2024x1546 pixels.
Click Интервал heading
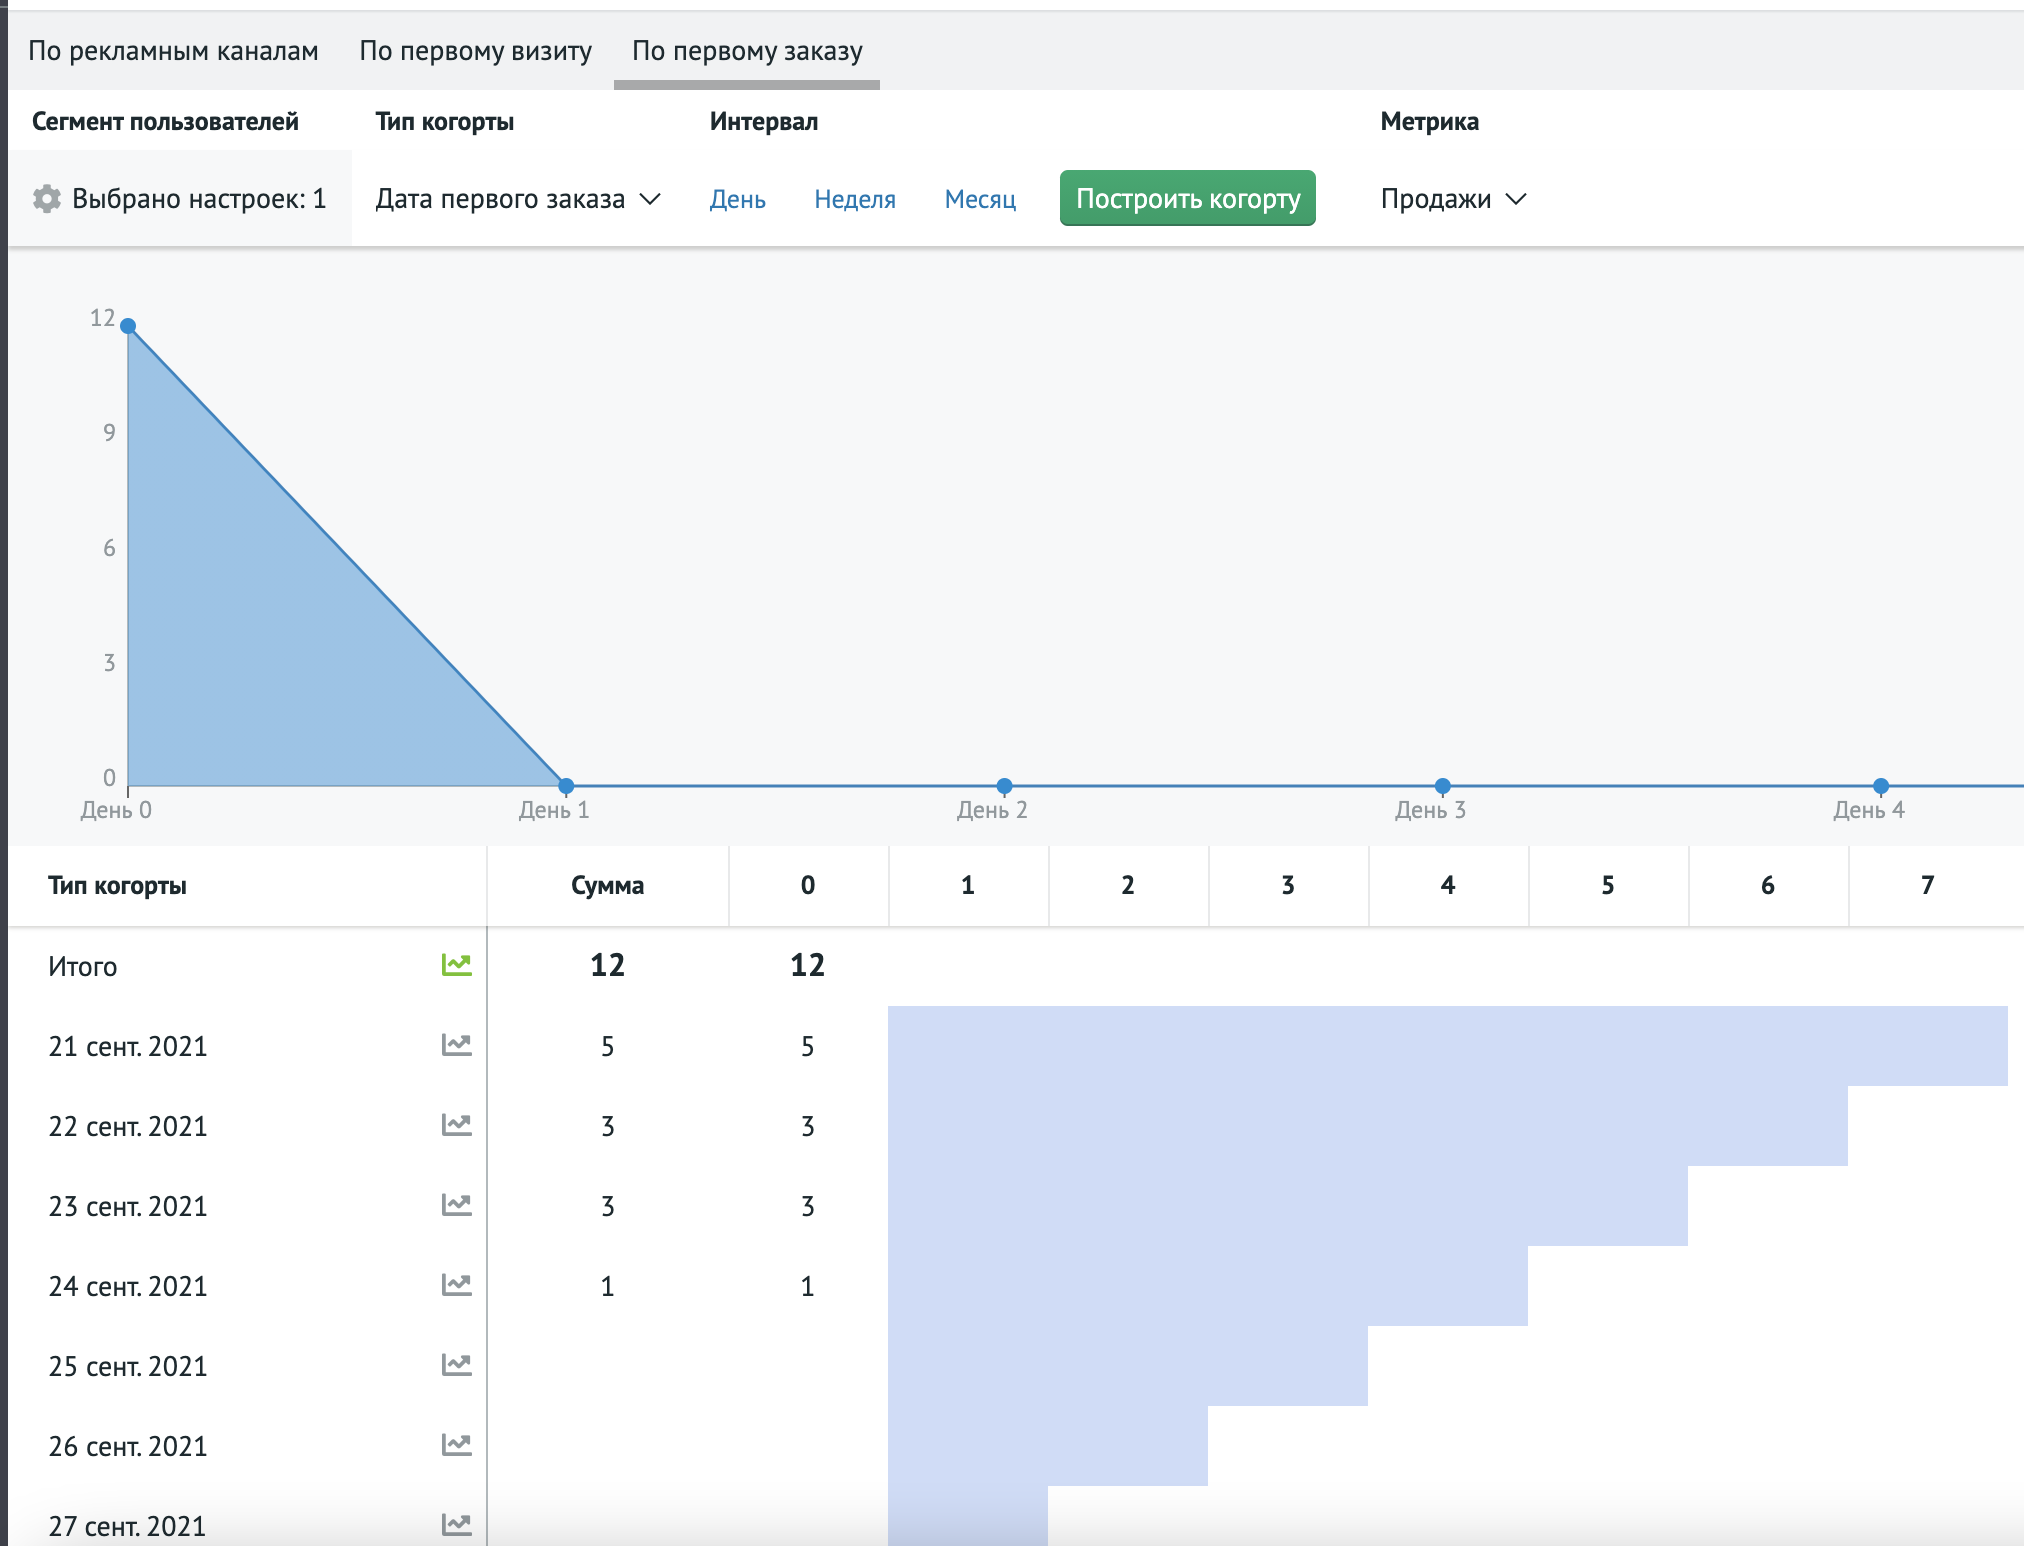pos(764,121)
